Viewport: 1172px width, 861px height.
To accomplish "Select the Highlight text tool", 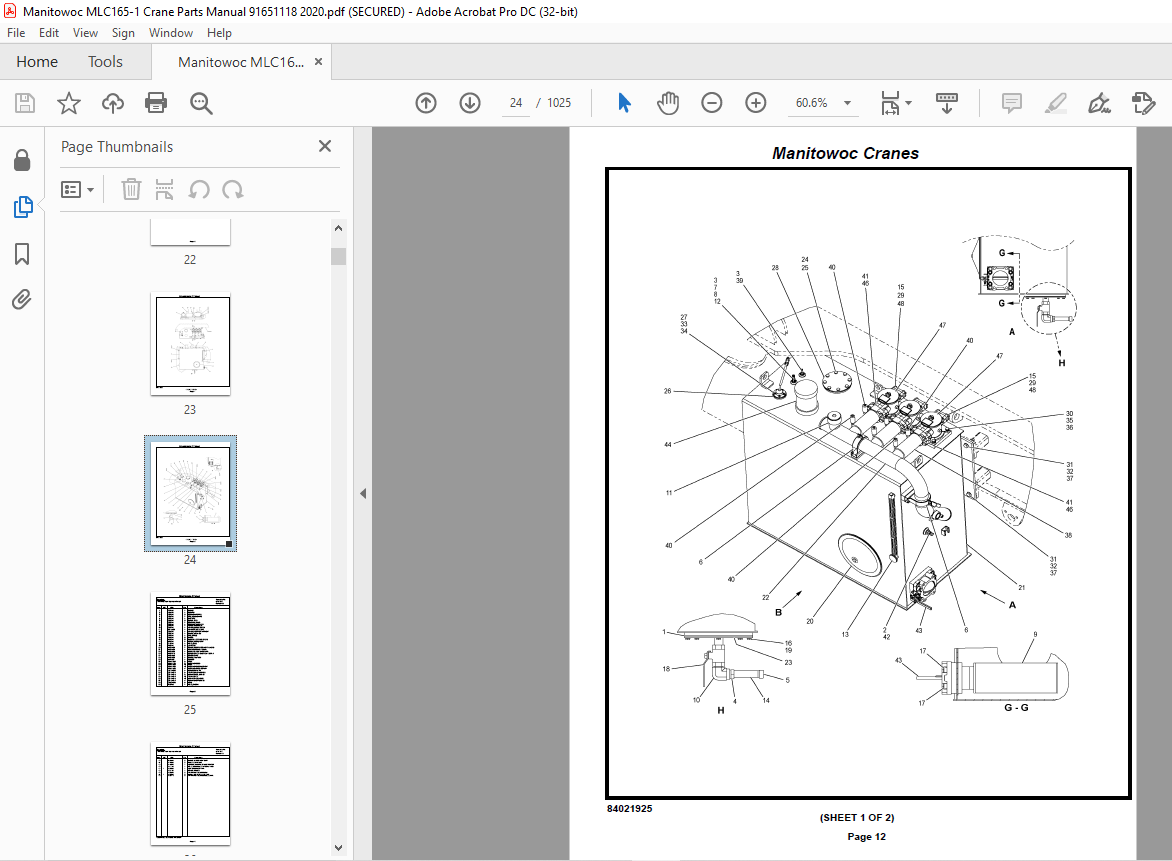I will pos(1055,103).
